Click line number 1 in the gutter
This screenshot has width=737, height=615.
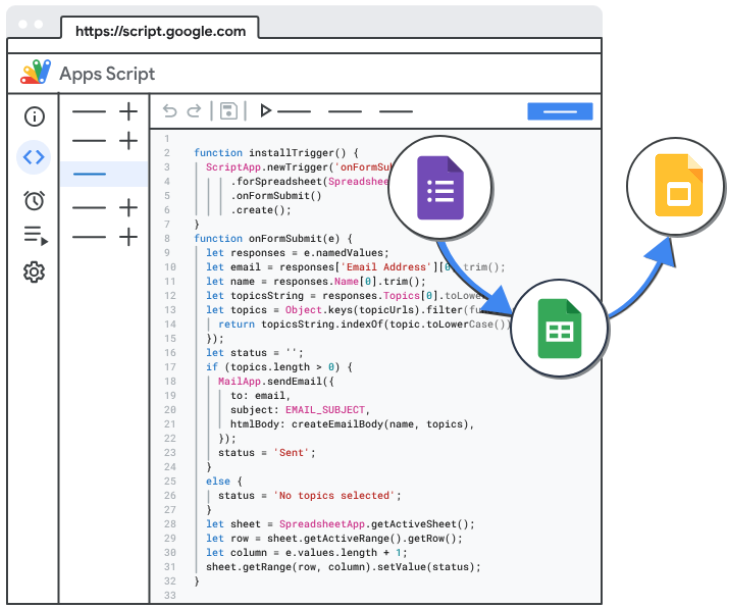coord(166,139)
